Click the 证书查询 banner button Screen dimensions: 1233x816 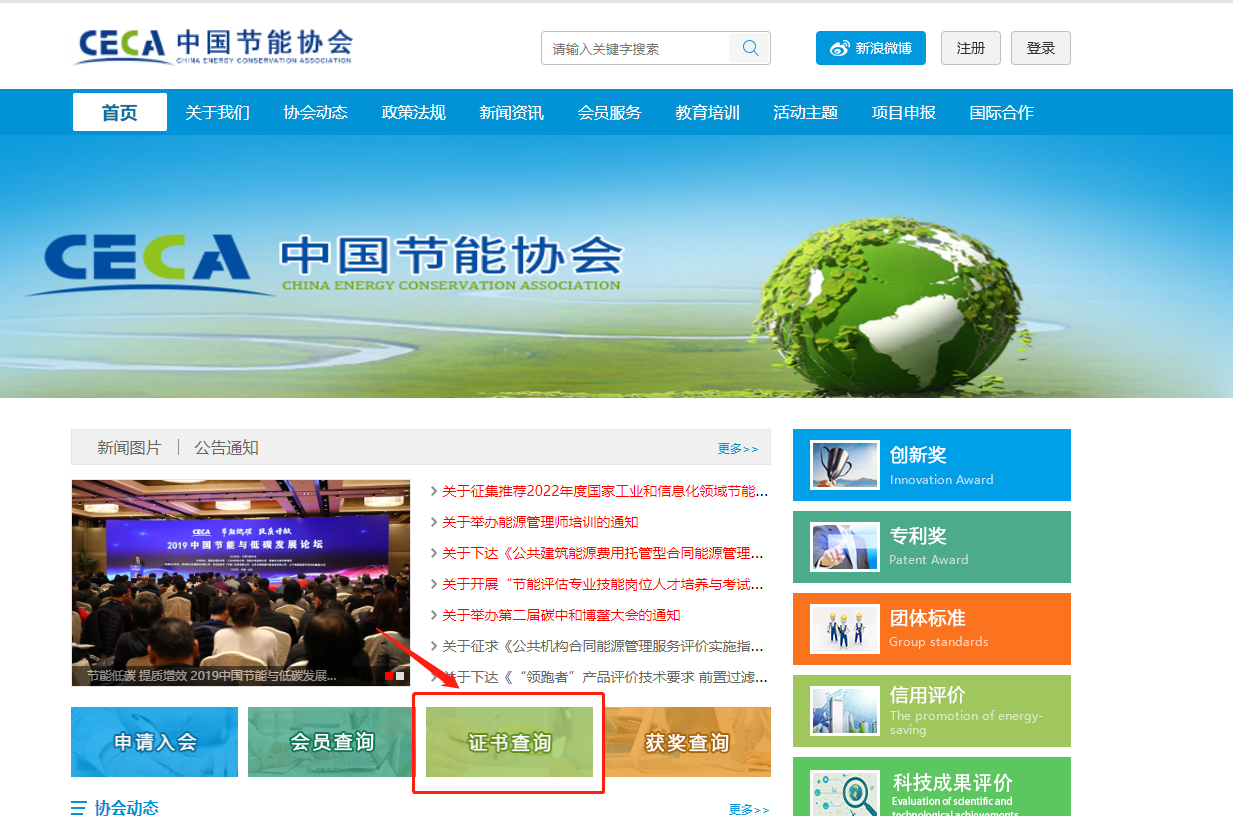(509, 742)
